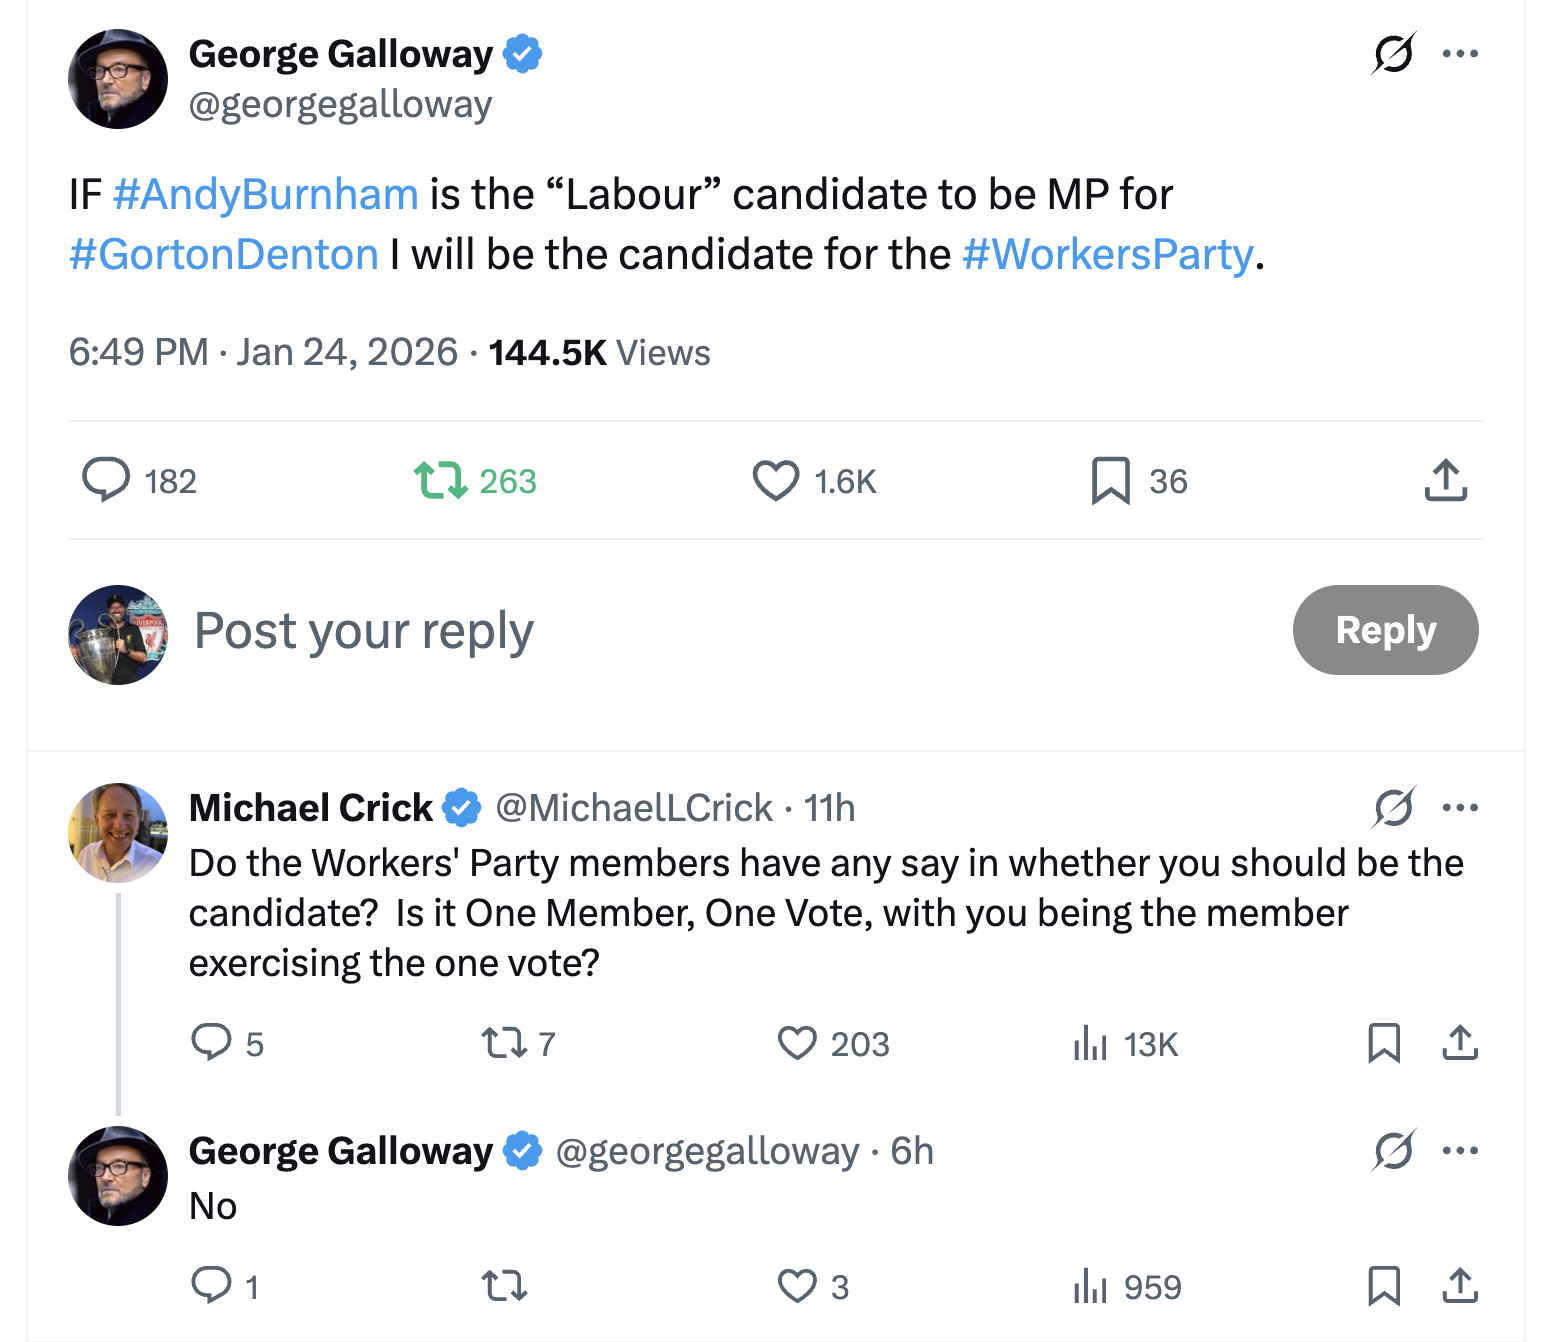Open reply thread on Galloway's main post
1552x1342 pixels.
[x=106, y=480]
